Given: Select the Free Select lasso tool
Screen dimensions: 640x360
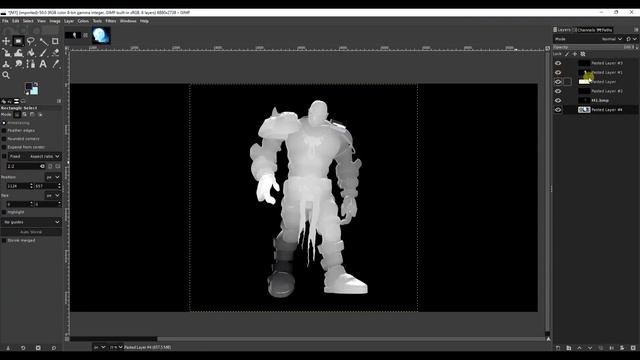Looking at the screenshot, I should (31, 41).
